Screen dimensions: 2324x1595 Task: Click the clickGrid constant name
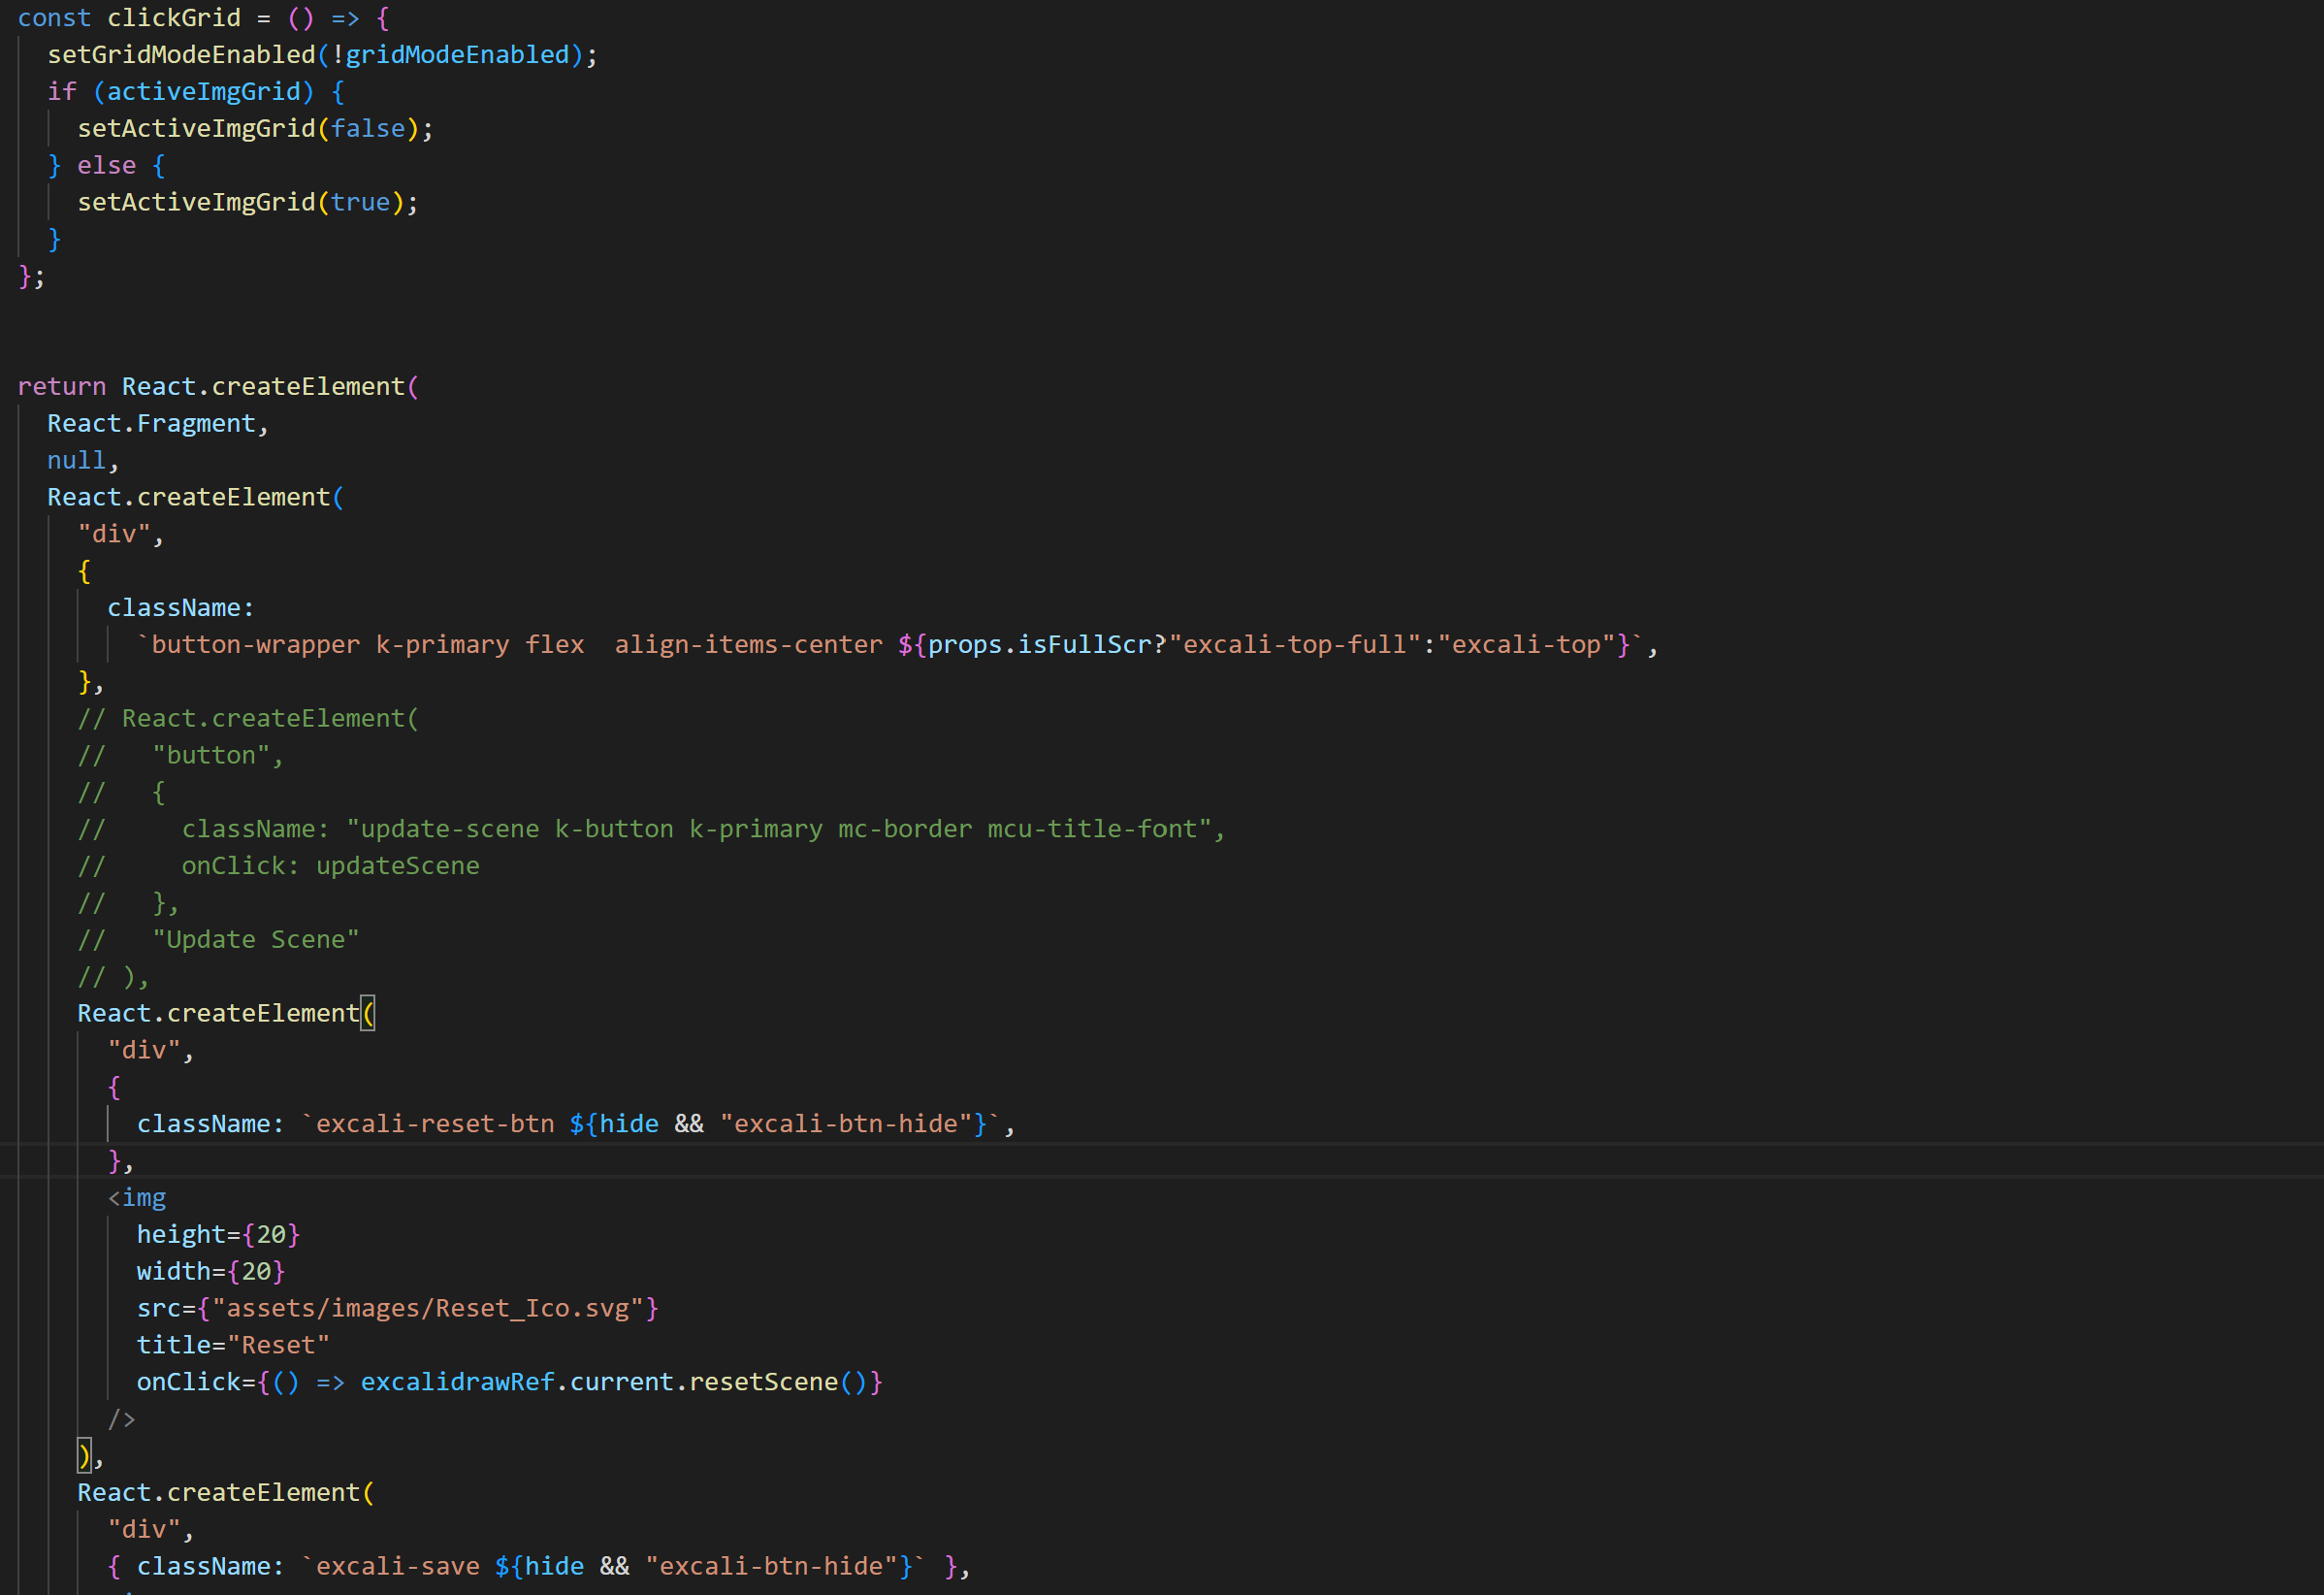pyautogui.click(x=176, y=18)
